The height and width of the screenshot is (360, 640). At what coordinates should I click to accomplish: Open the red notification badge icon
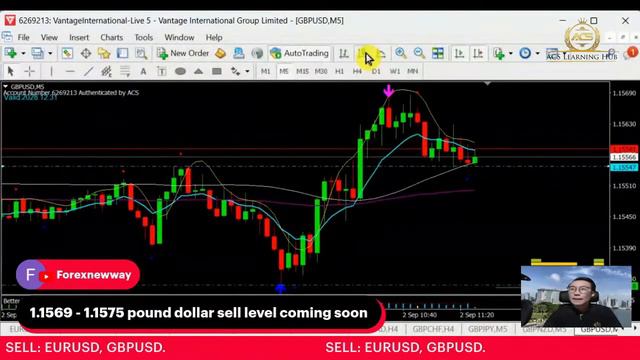pyautogui.click(x=632, y=53)
